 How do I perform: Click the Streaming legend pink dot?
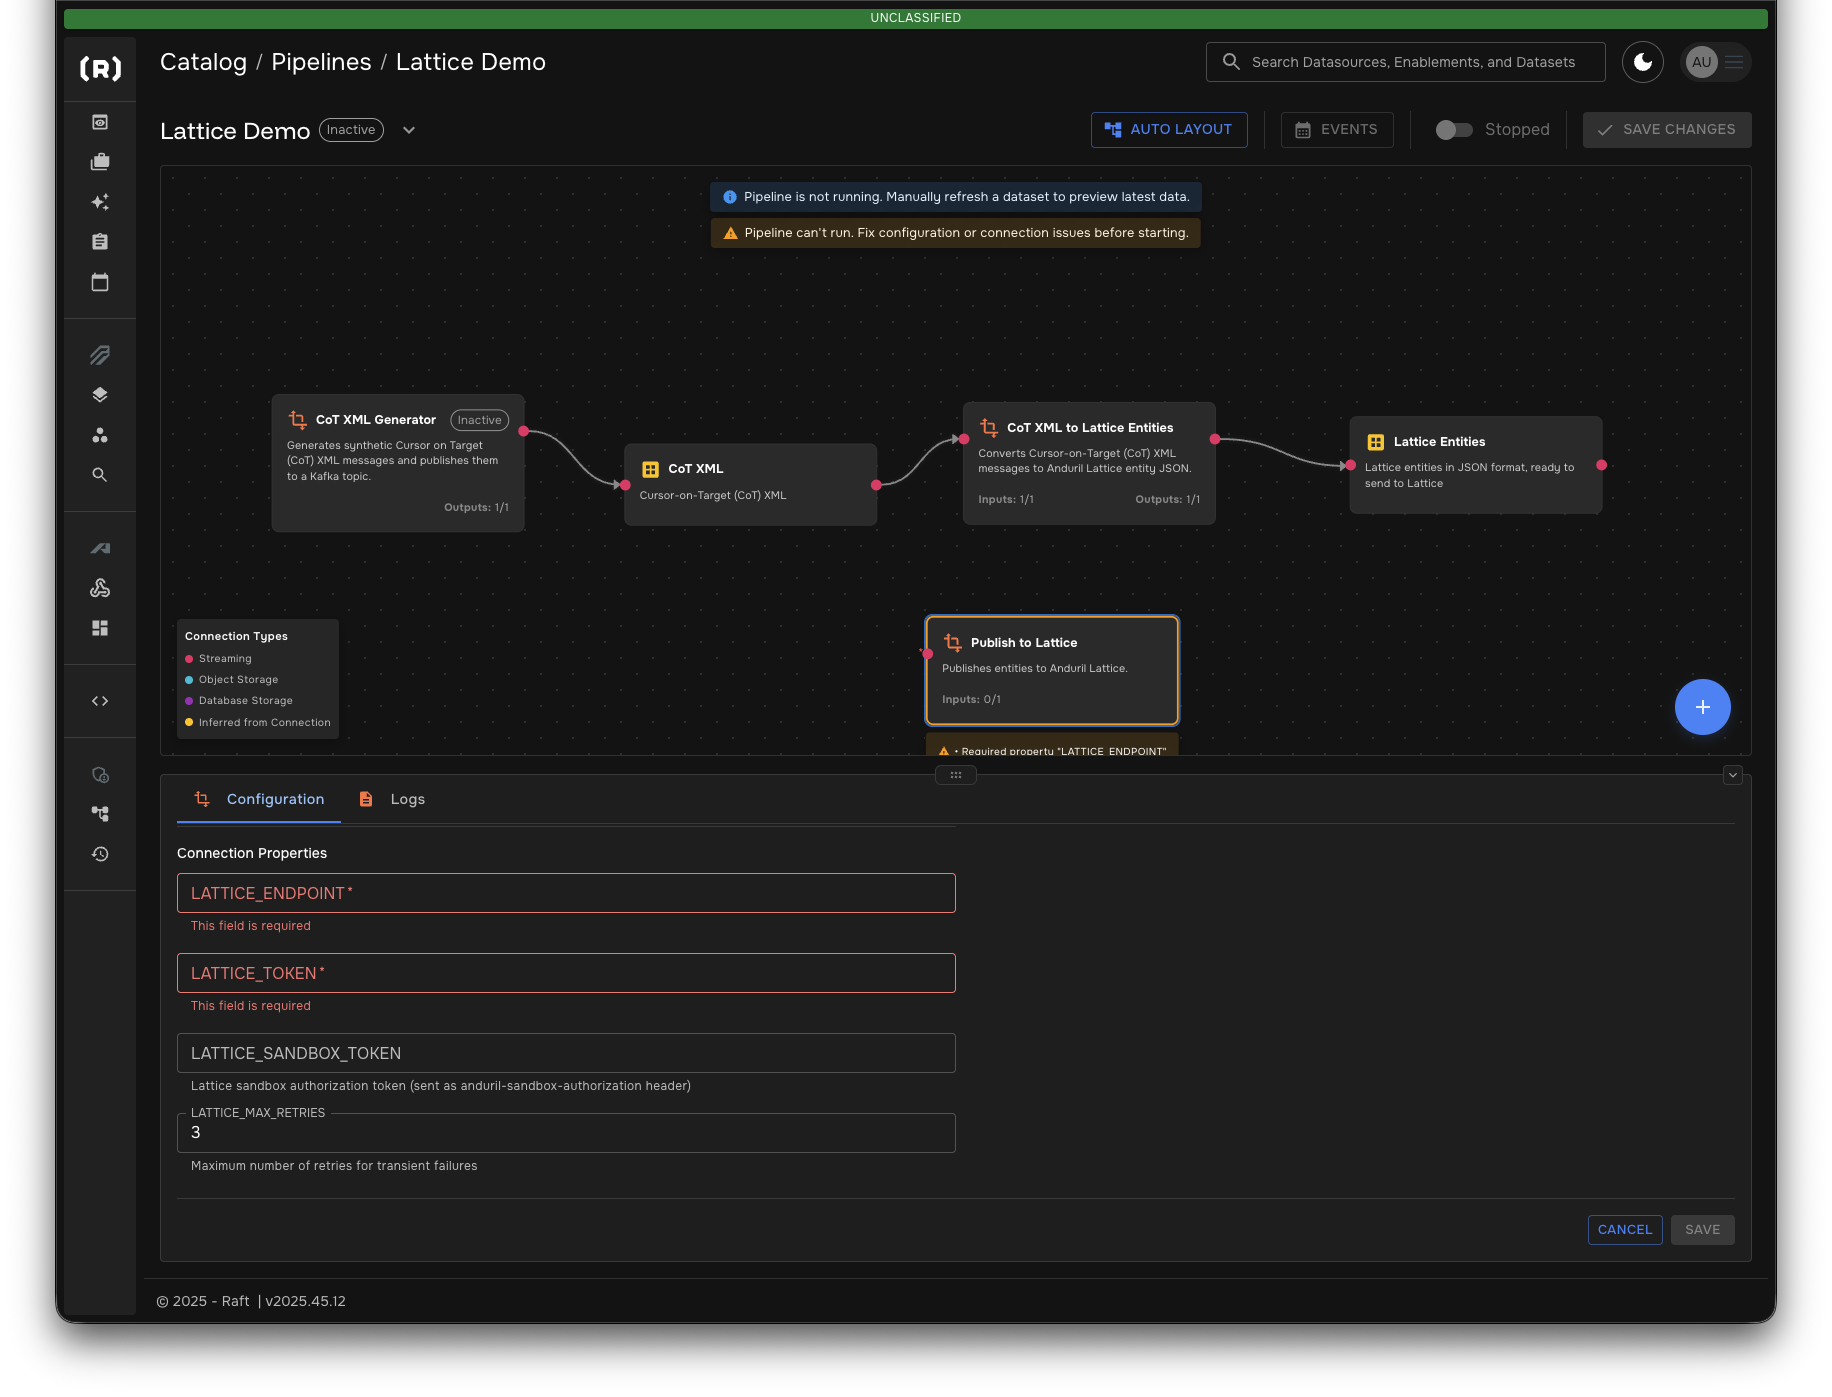coord(189,659)
